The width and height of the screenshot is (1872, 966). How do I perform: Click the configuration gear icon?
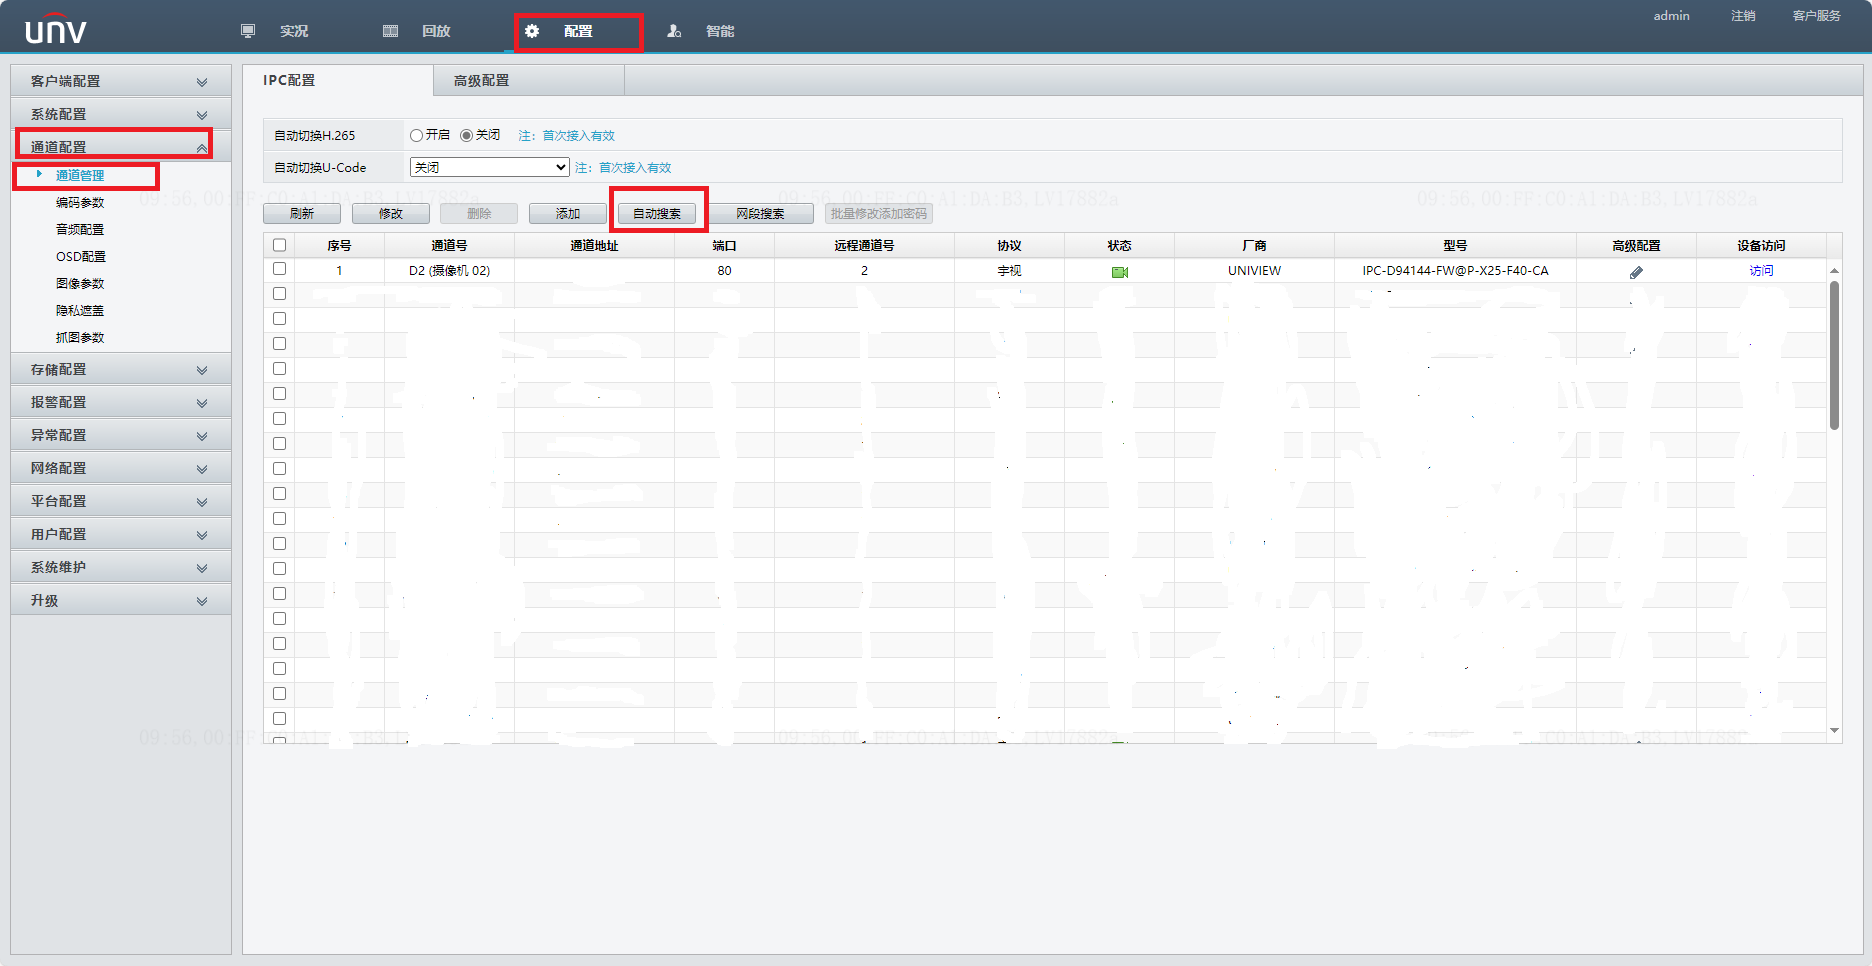tap(532, 31)
